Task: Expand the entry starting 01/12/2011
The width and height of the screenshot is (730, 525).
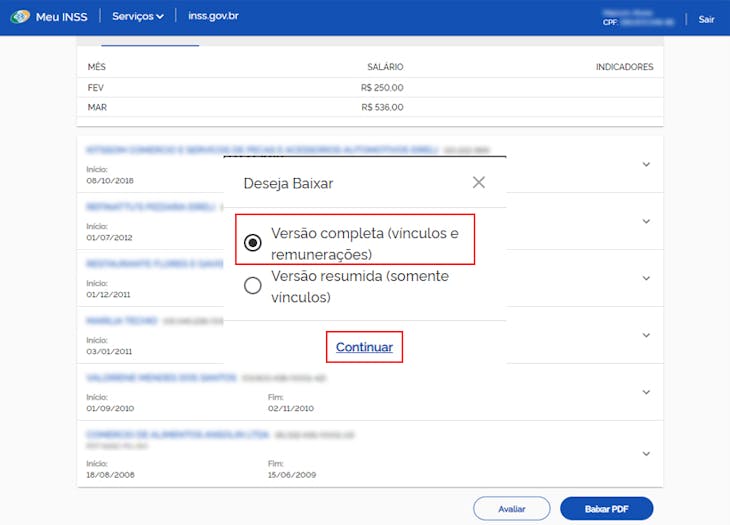Action: point(646,278)
